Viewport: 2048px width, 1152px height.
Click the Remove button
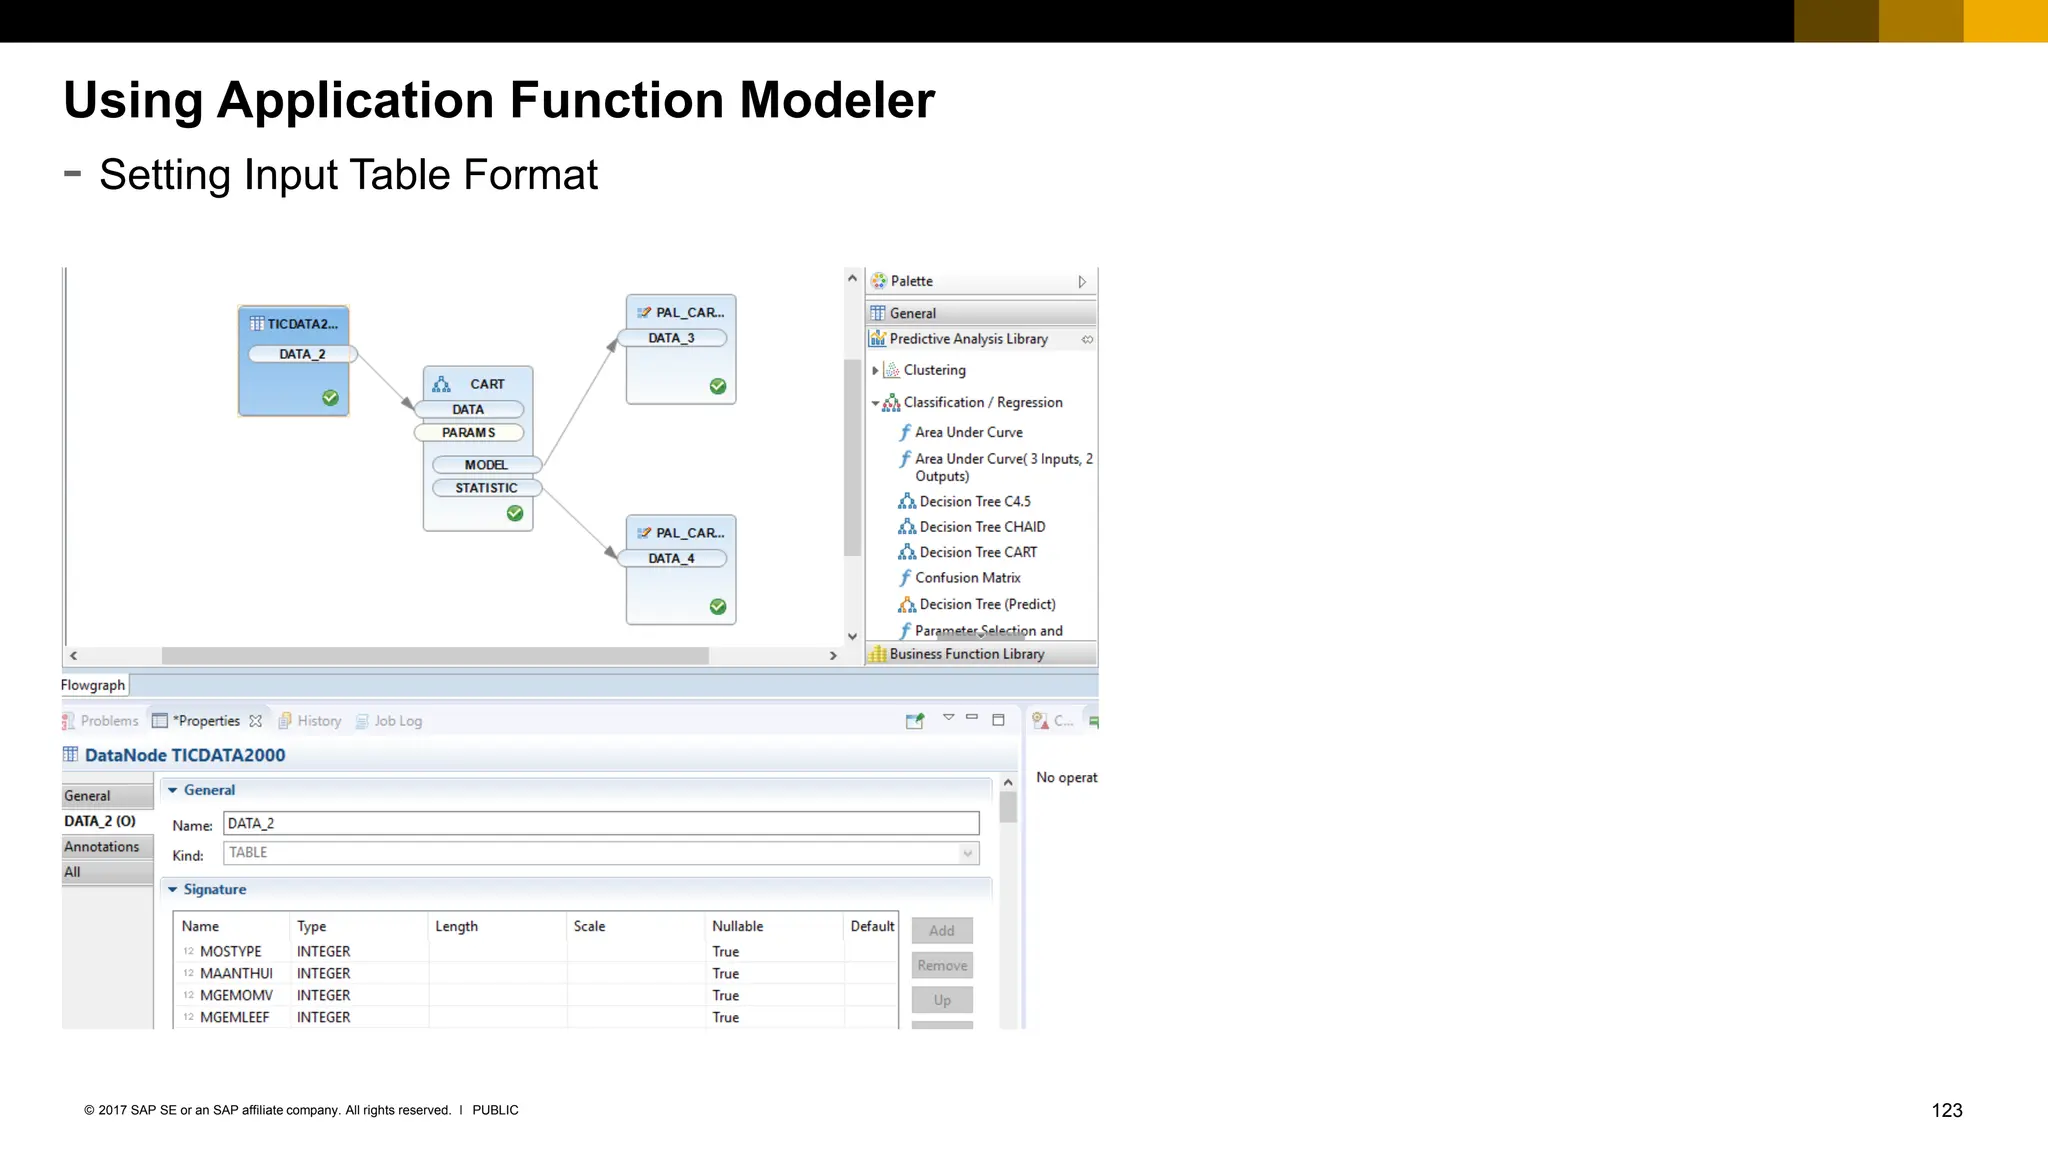click(x=942, y=966)
